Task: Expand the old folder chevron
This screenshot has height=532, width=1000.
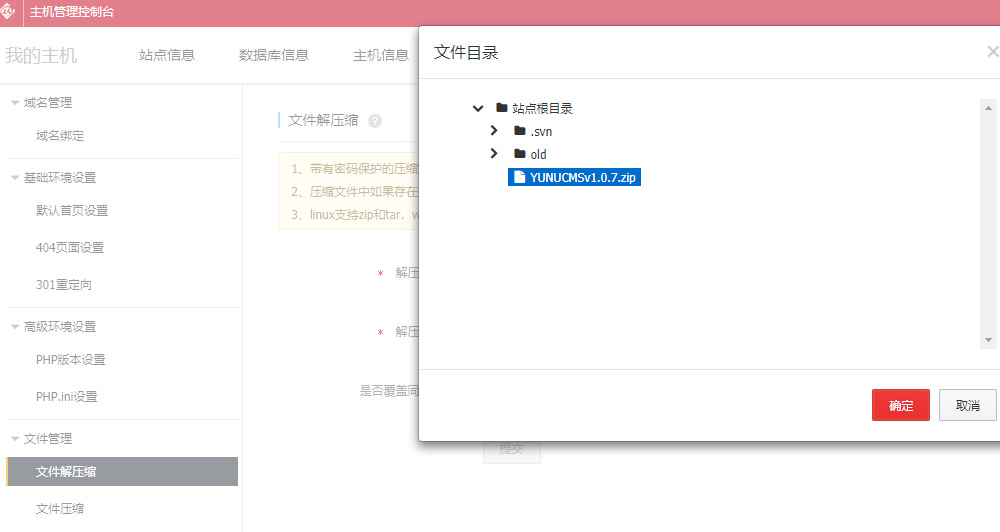Action: click(x=494, y=154)
